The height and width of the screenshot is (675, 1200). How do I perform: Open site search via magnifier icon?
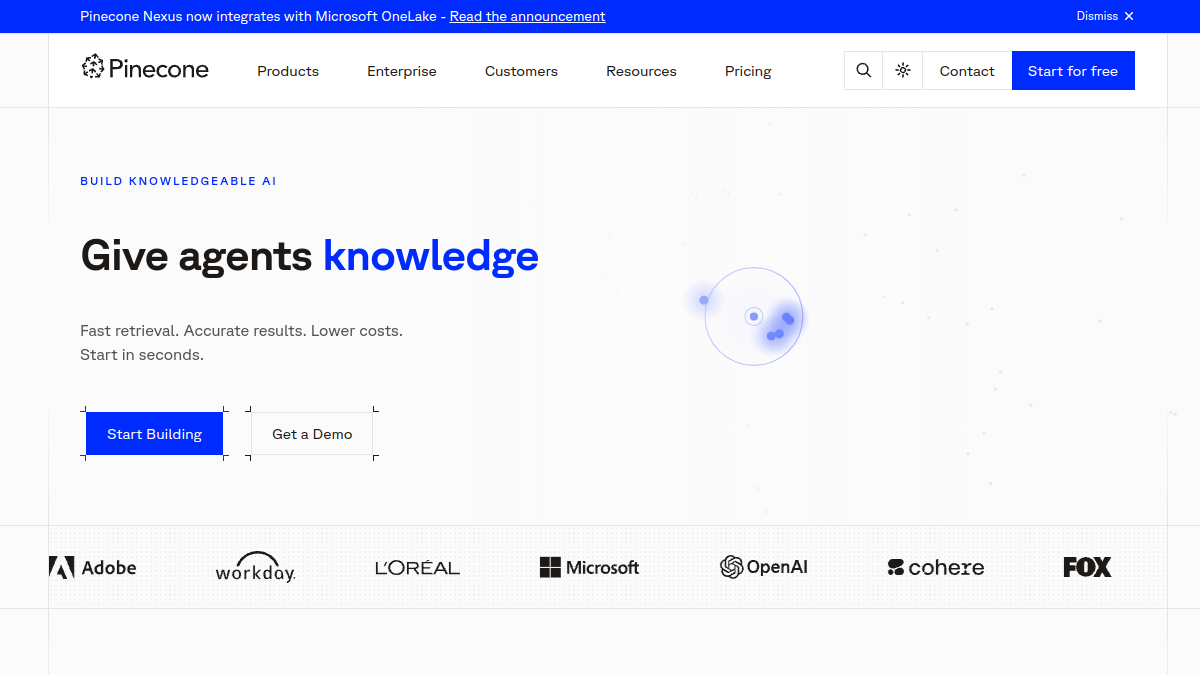(864, 71)
